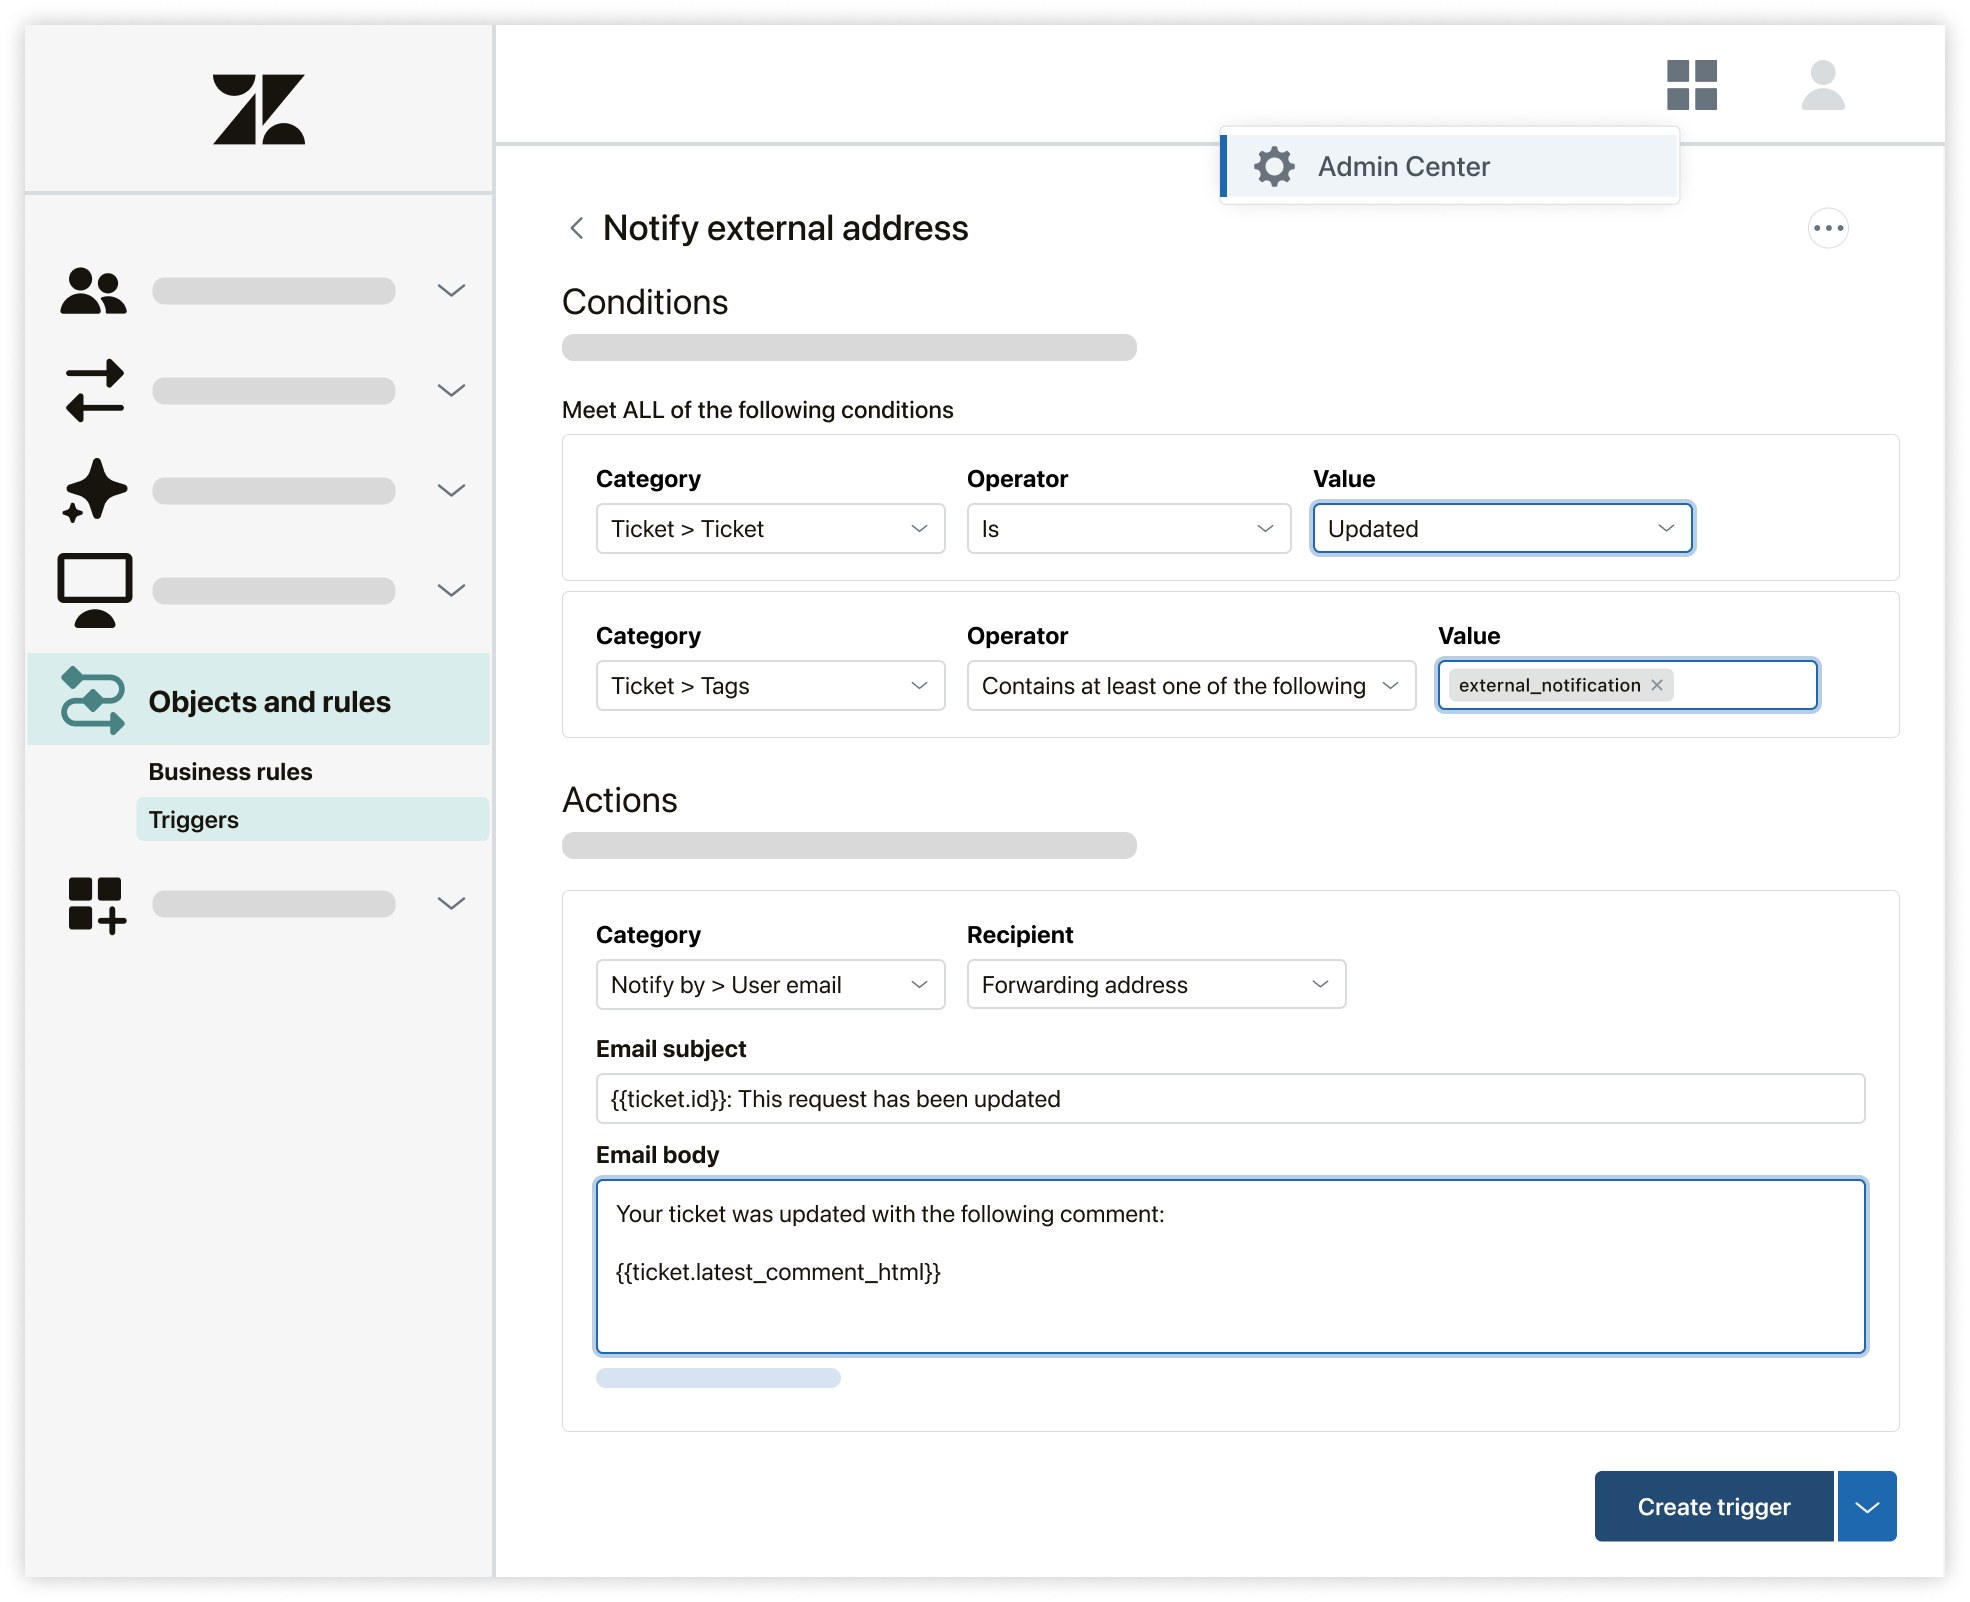Click the Zendesk logo

tap(258, 109)
